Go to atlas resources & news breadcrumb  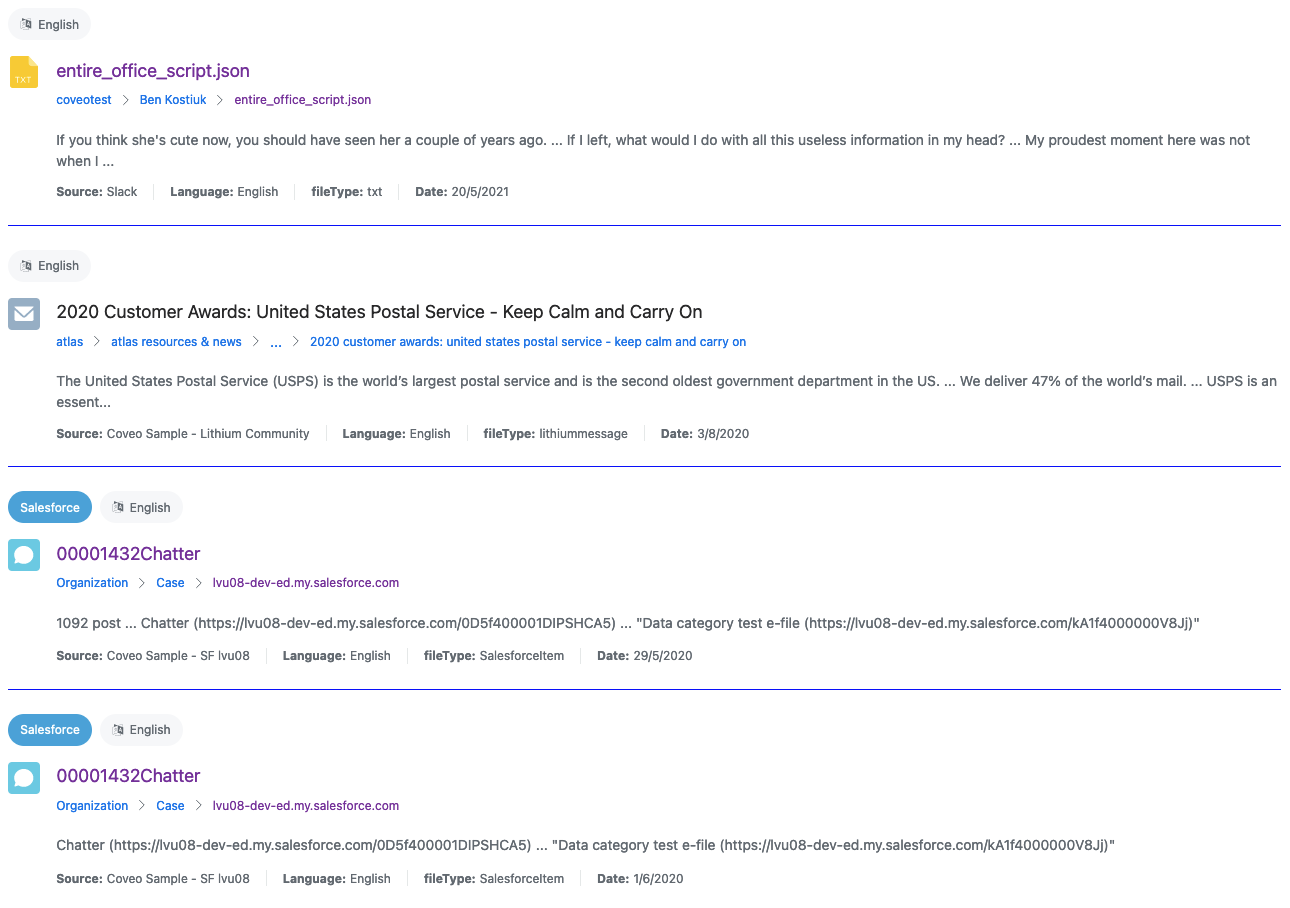point(176,342)
